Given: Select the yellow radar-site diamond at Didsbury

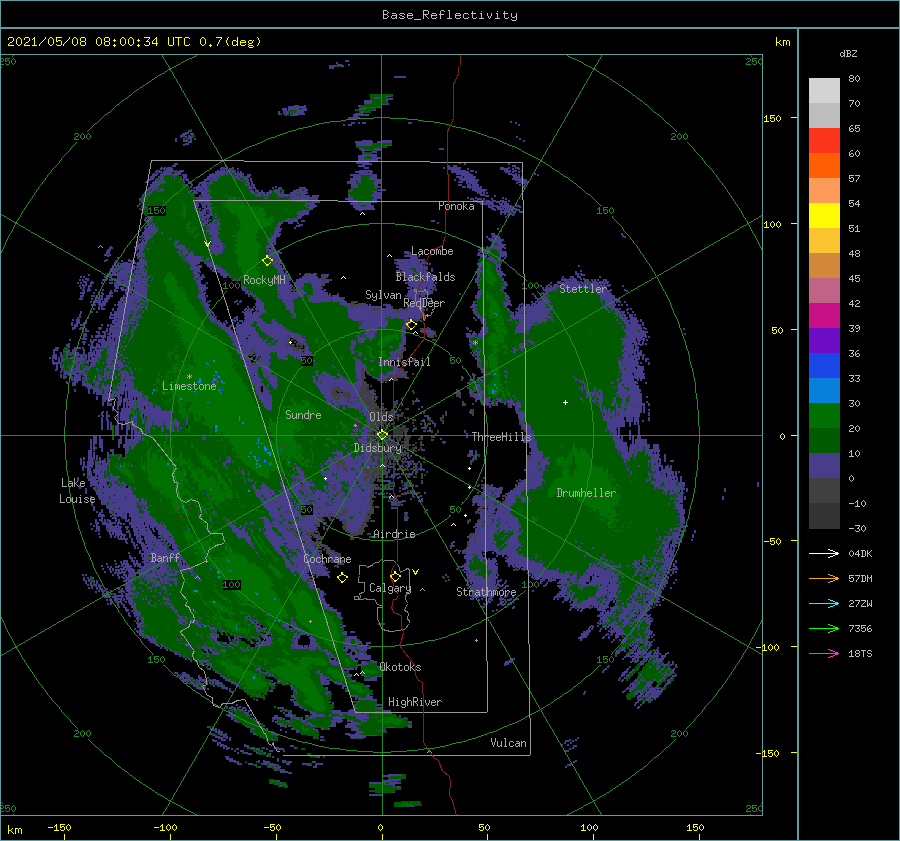Looking at the screenshot, I should [382, 435].
